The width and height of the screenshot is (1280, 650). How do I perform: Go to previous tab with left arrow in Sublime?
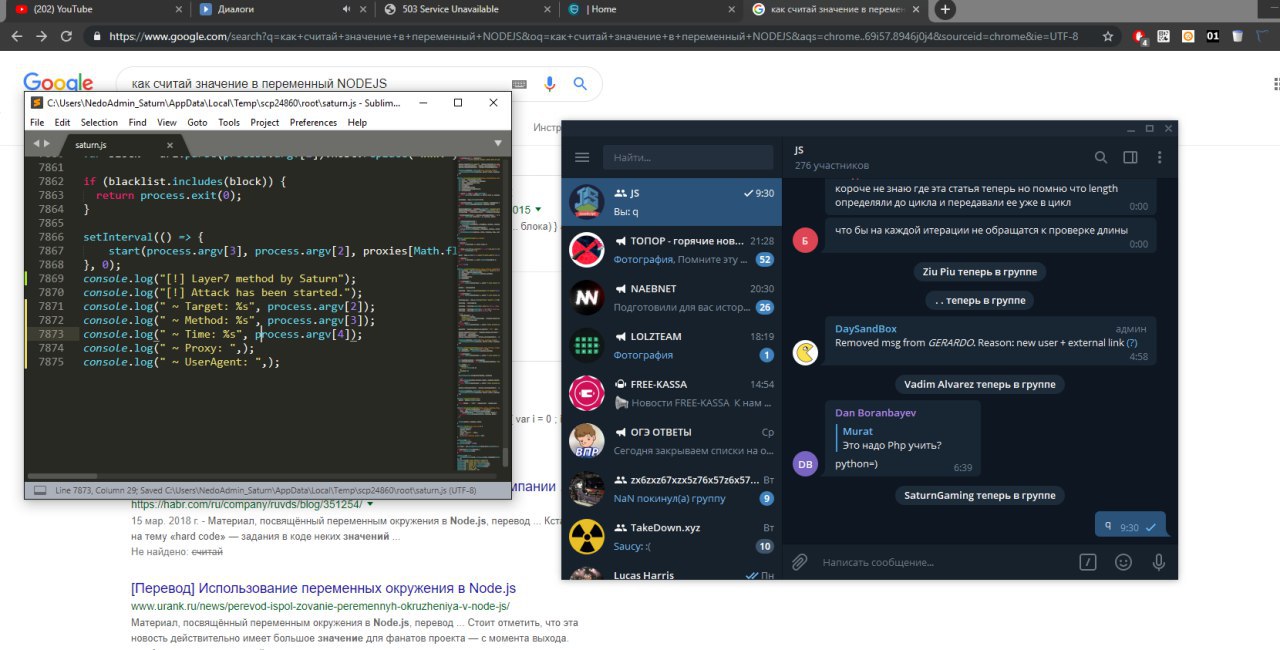(35, 144)
